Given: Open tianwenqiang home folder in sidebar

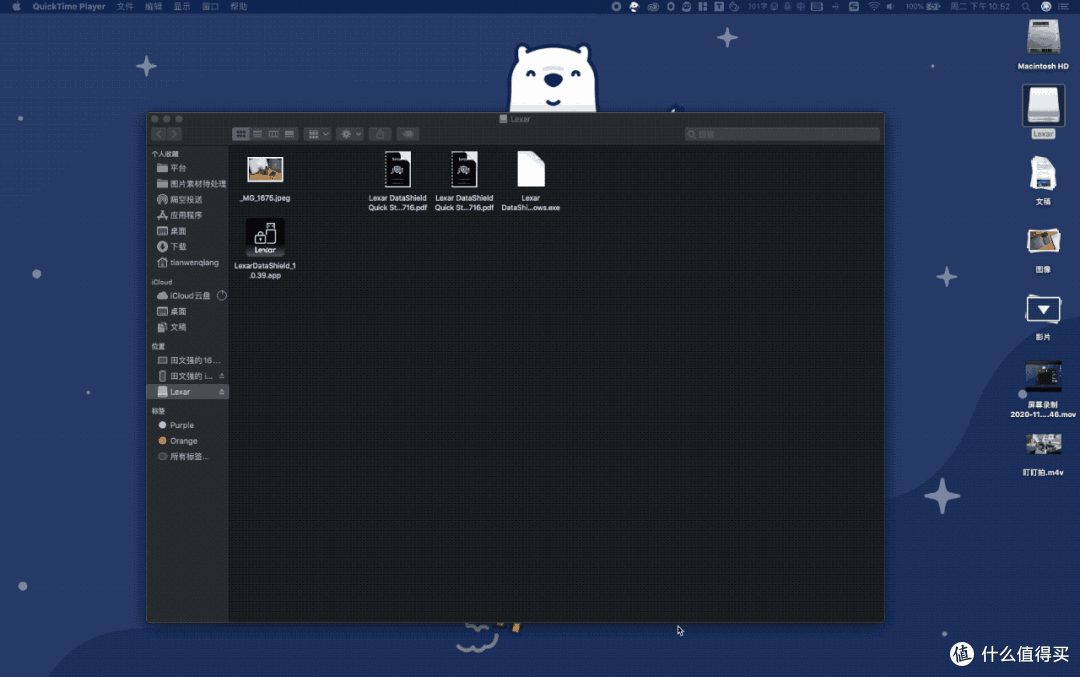Looking at the screenshot, I should (x=187, y=262).
